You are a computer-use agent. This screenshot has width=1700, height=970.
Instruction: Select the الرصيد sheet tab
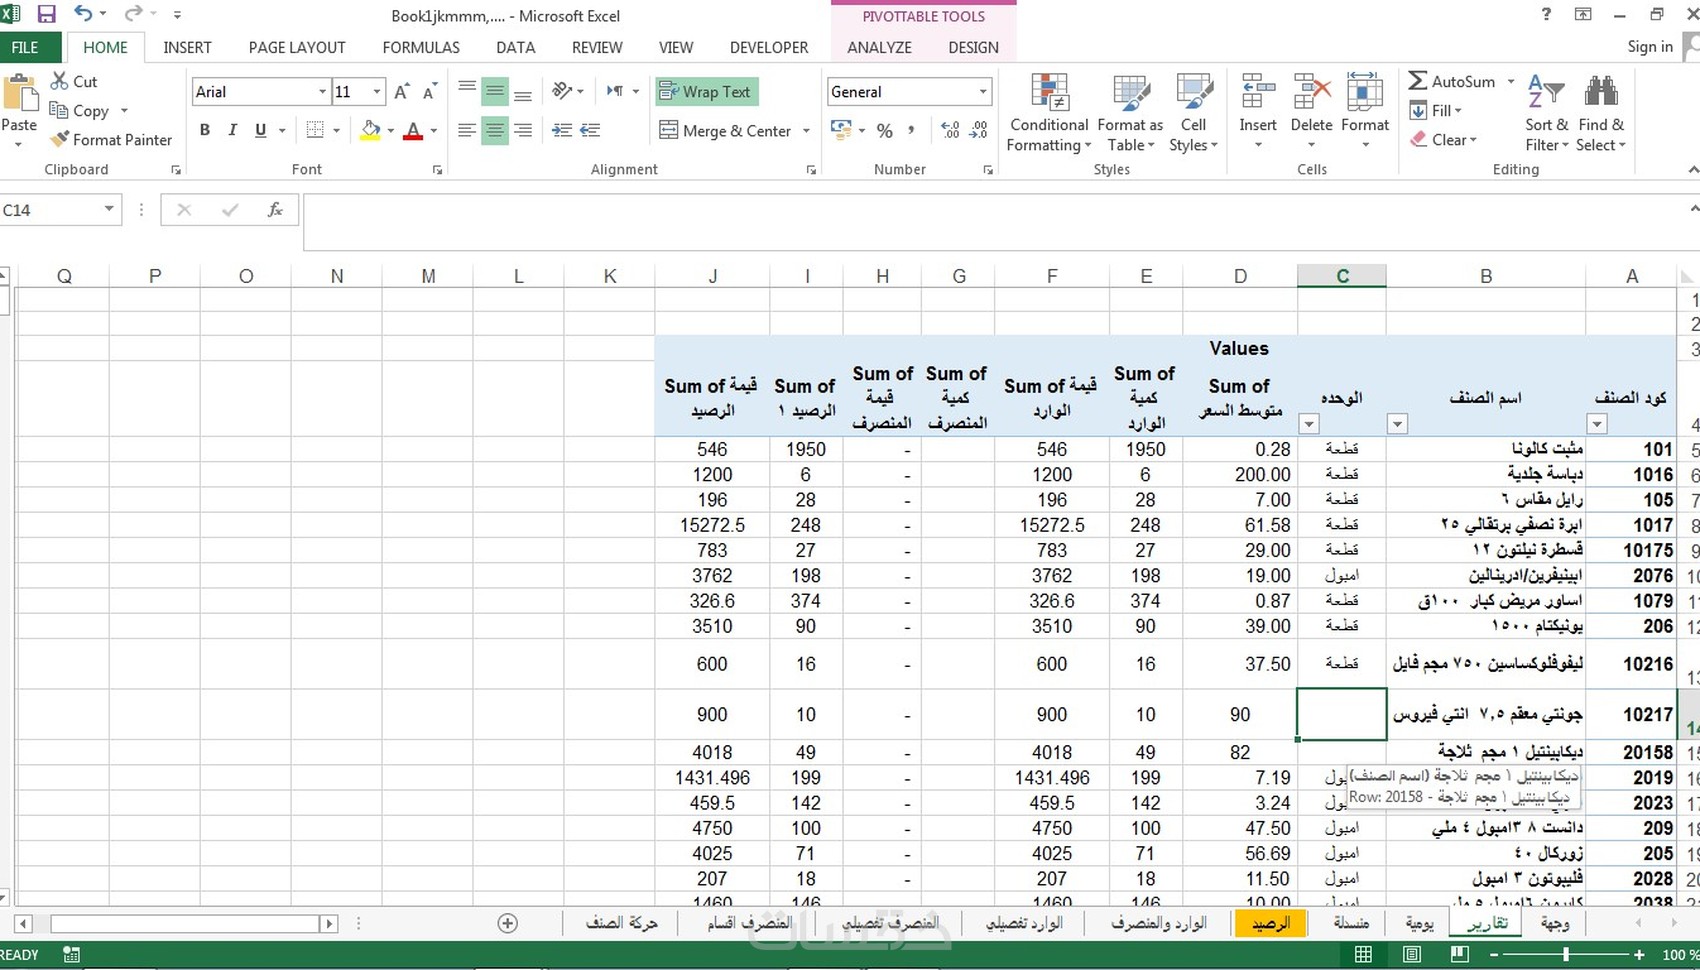pos(1270,923)
